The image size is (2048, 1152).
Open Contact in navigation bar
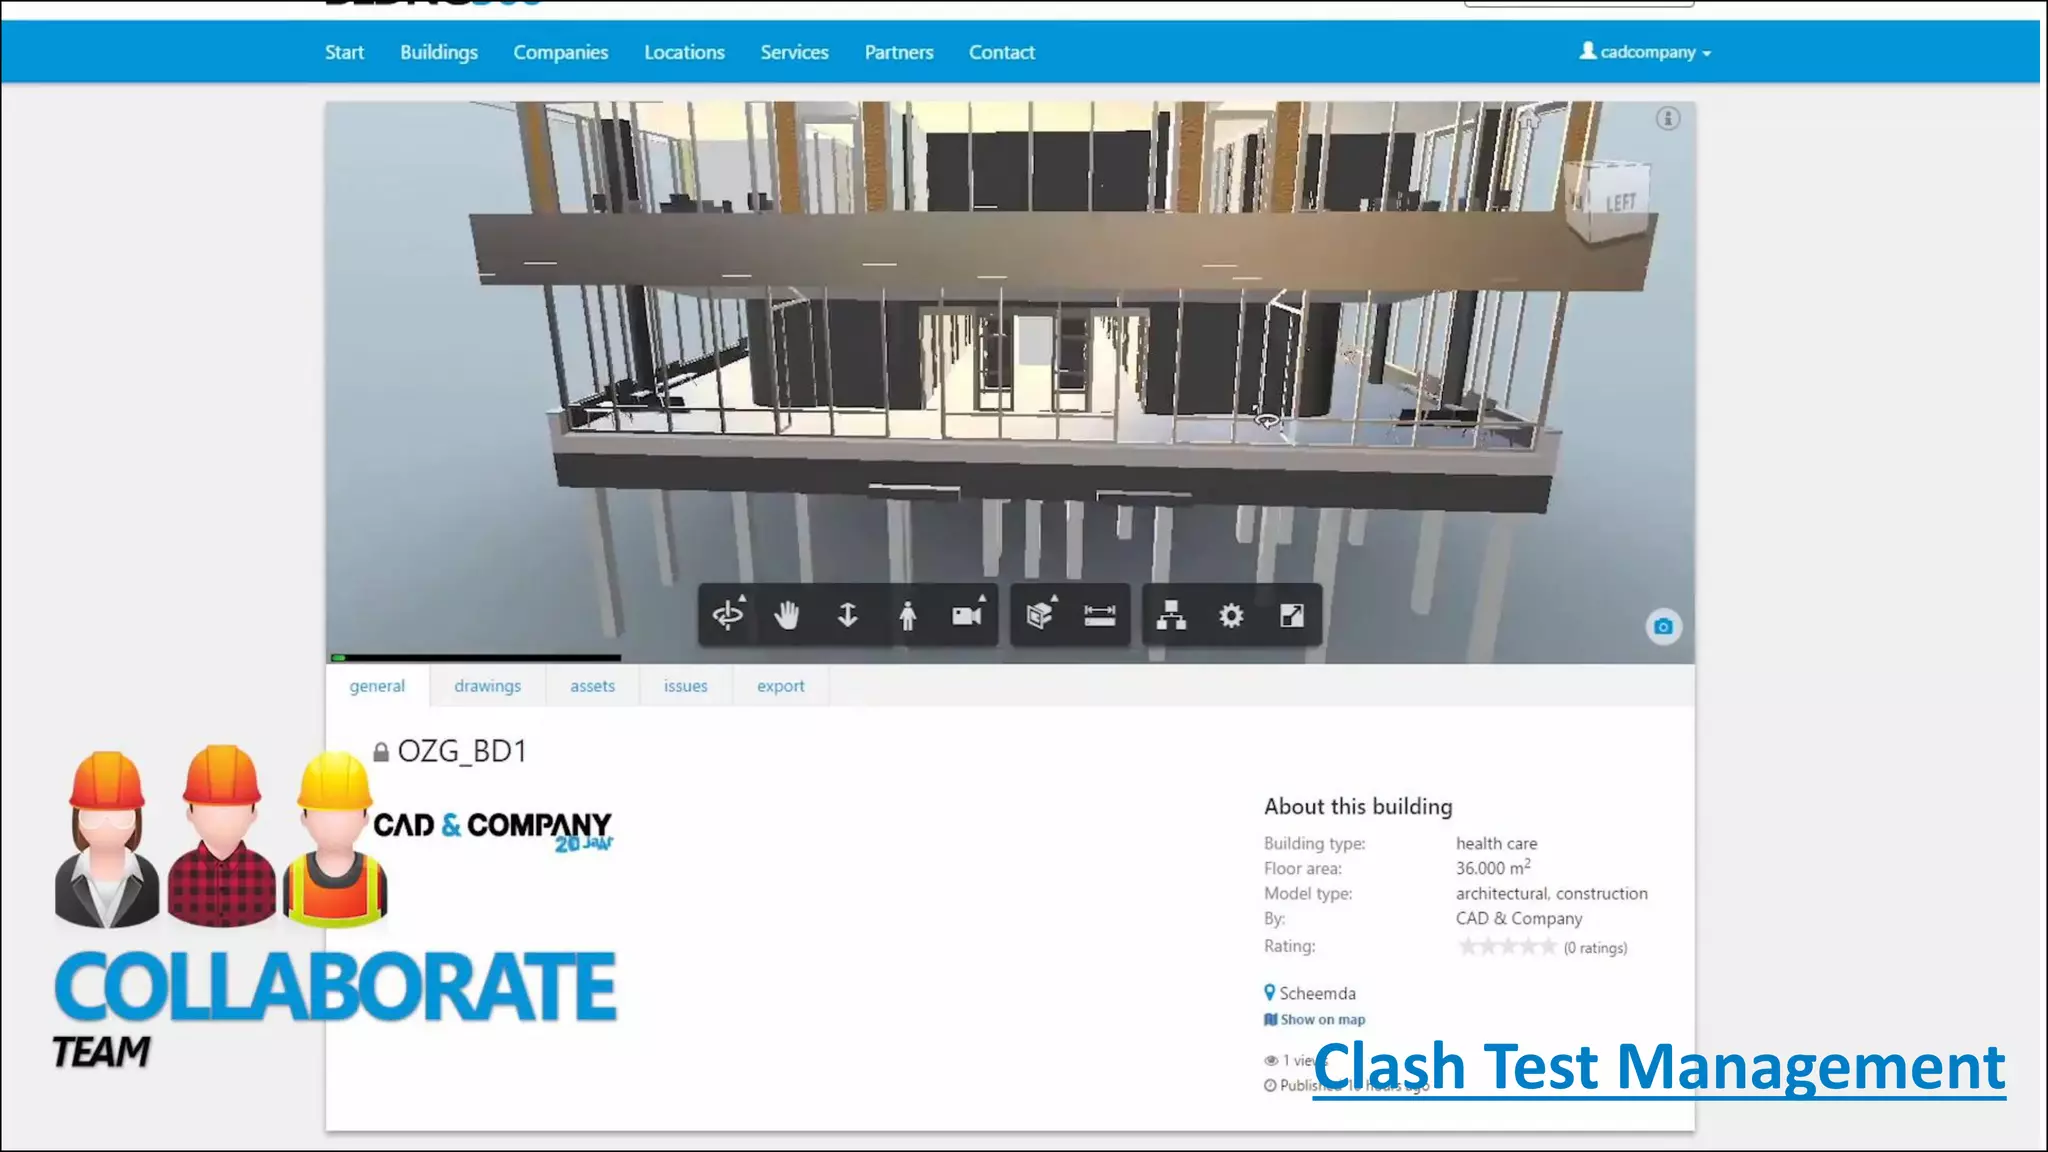1001,52
